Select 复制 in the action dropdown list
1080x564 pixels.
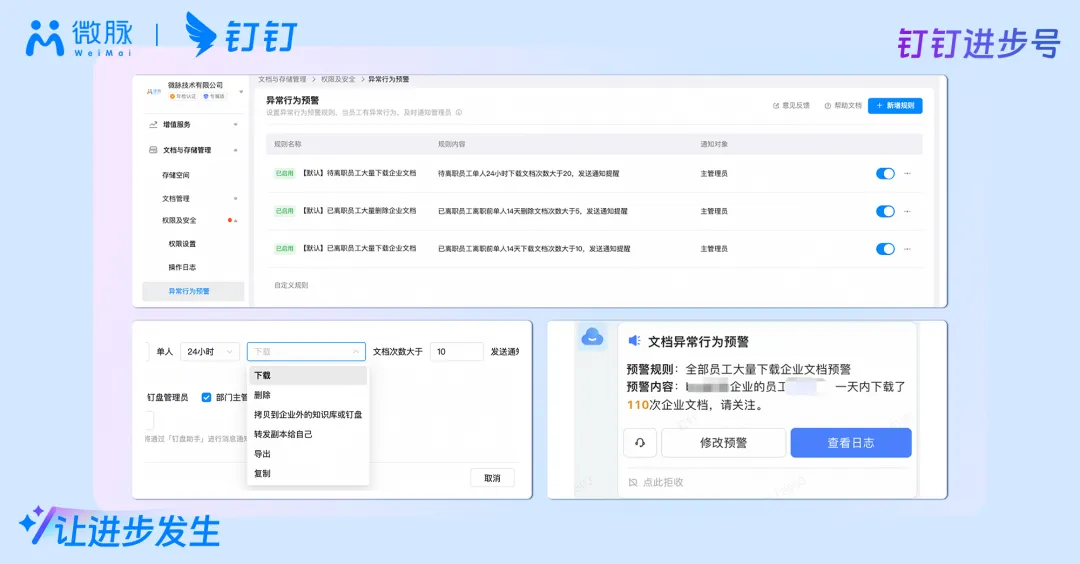coord(307,474)
